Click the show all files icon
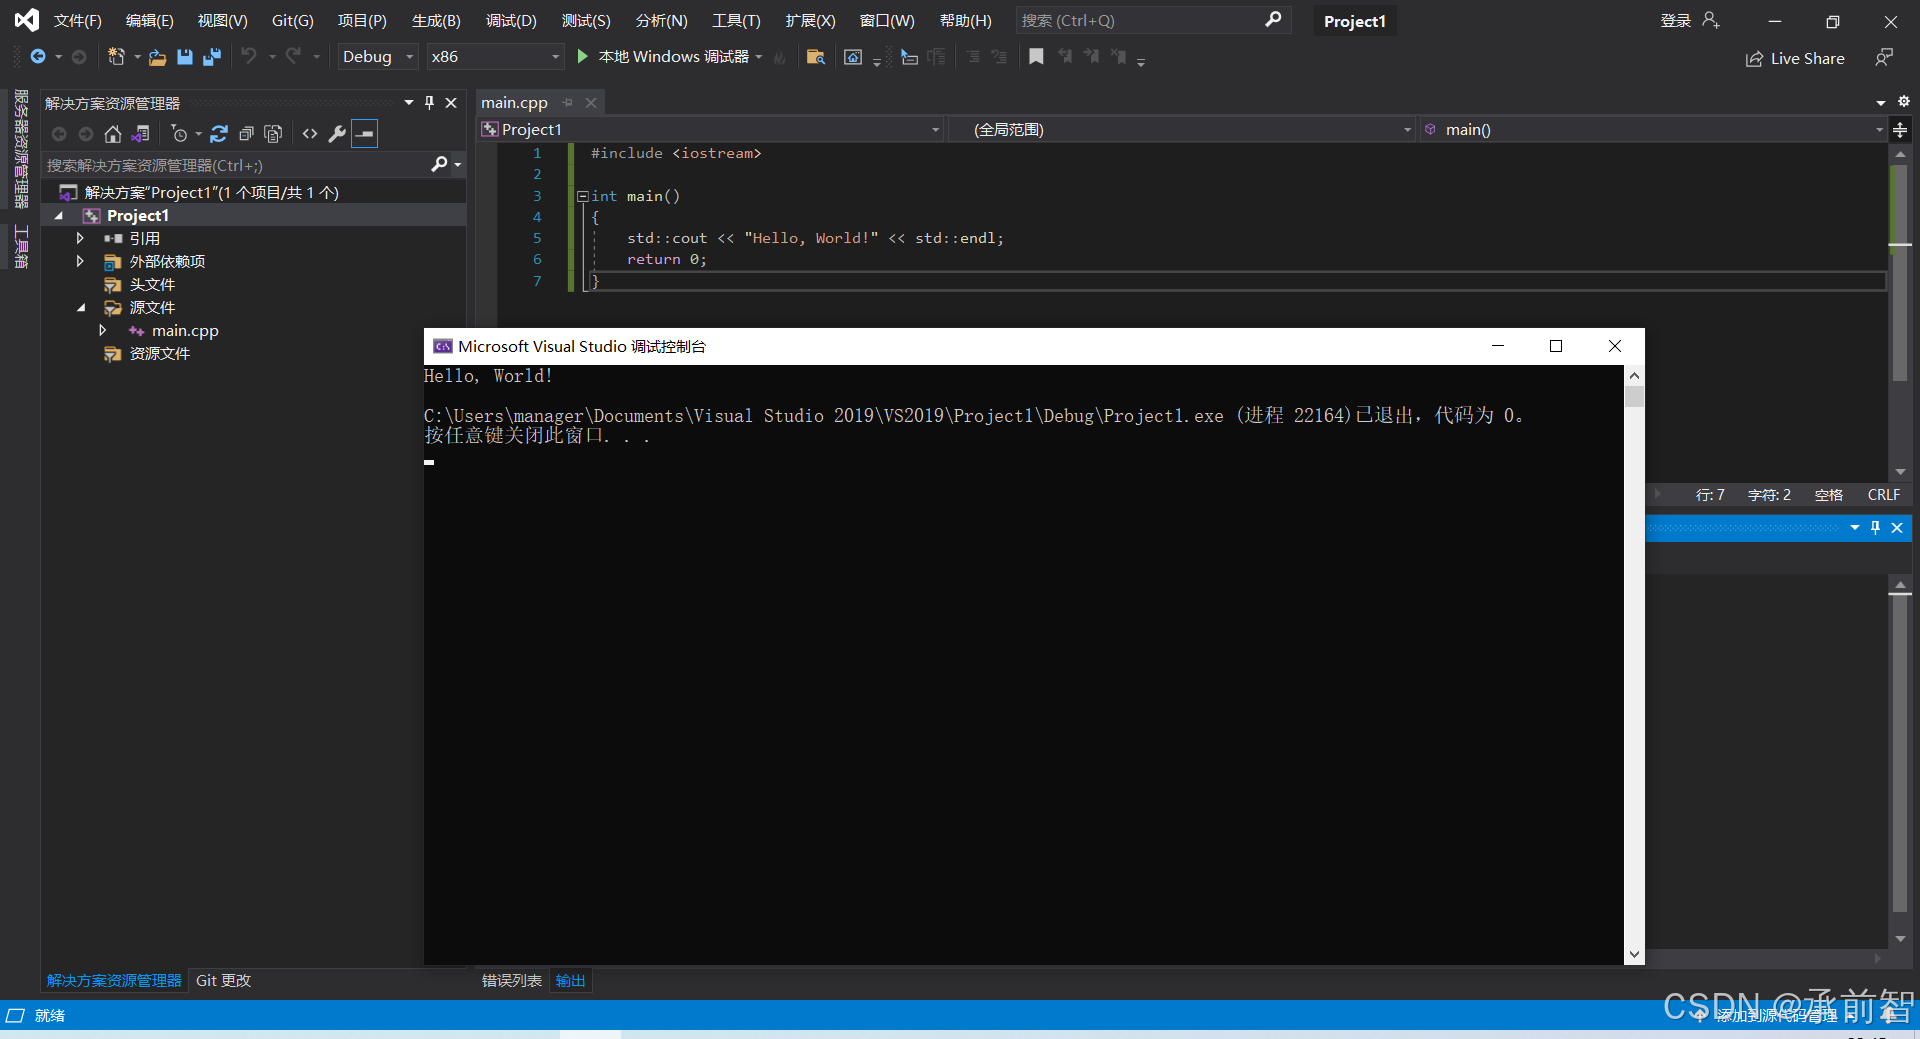 (273, 133)
